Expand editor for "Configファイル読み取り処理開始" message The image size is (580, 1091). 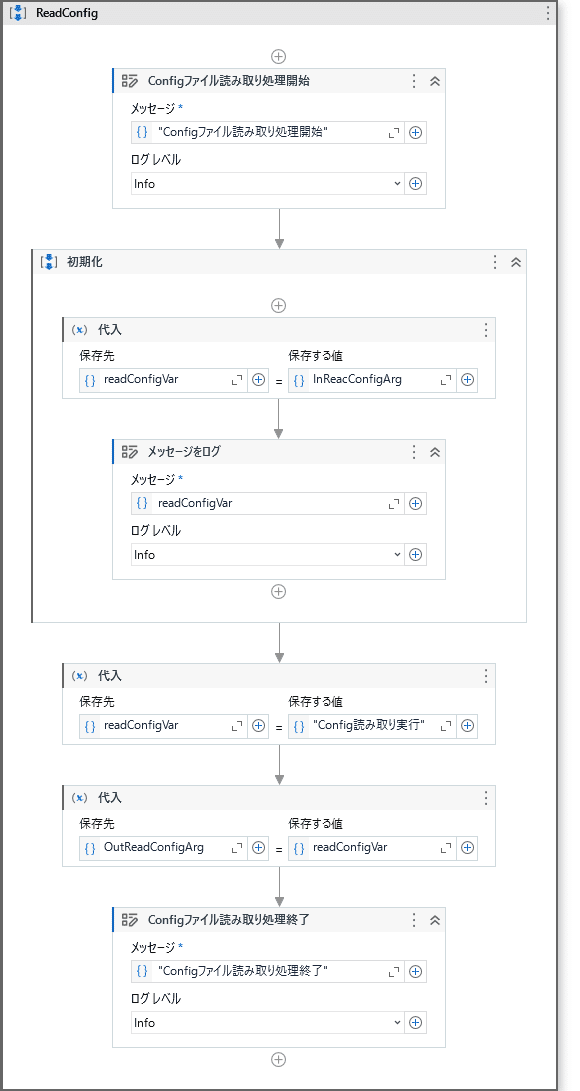(x=394, y=133)
